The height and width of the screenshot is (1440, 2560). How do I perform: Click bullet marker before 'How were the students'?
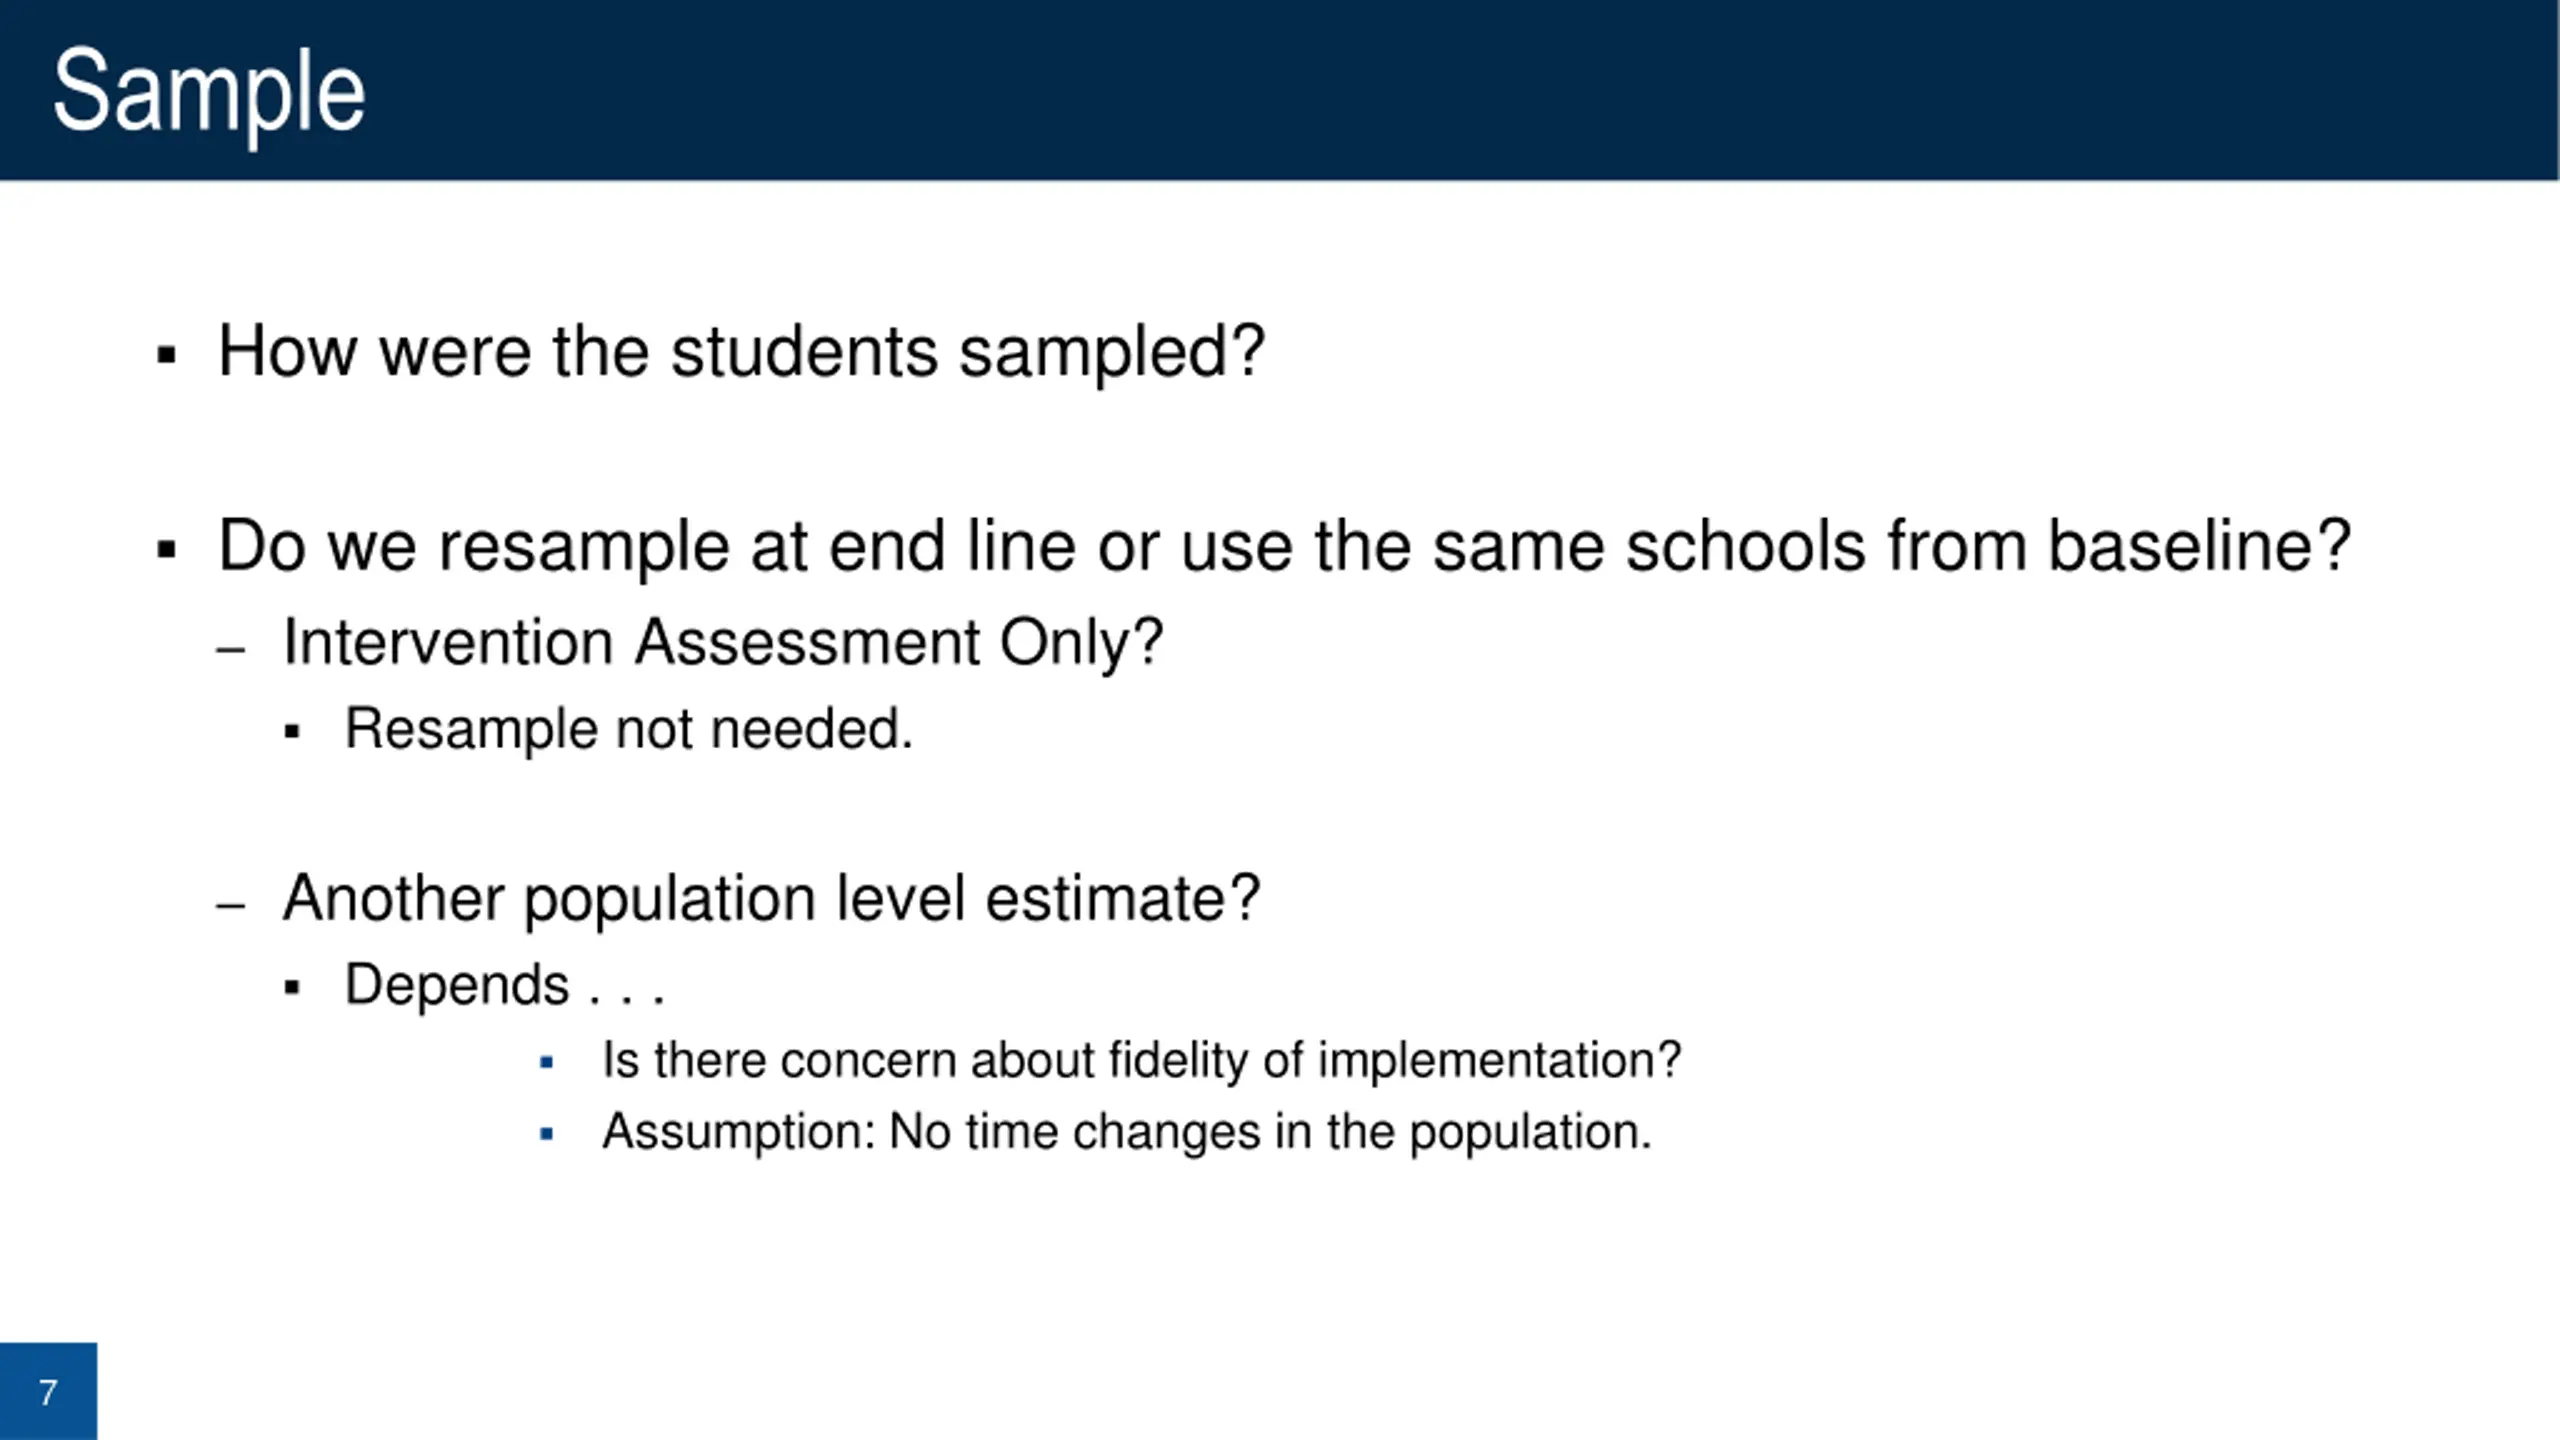coord(166,355)
